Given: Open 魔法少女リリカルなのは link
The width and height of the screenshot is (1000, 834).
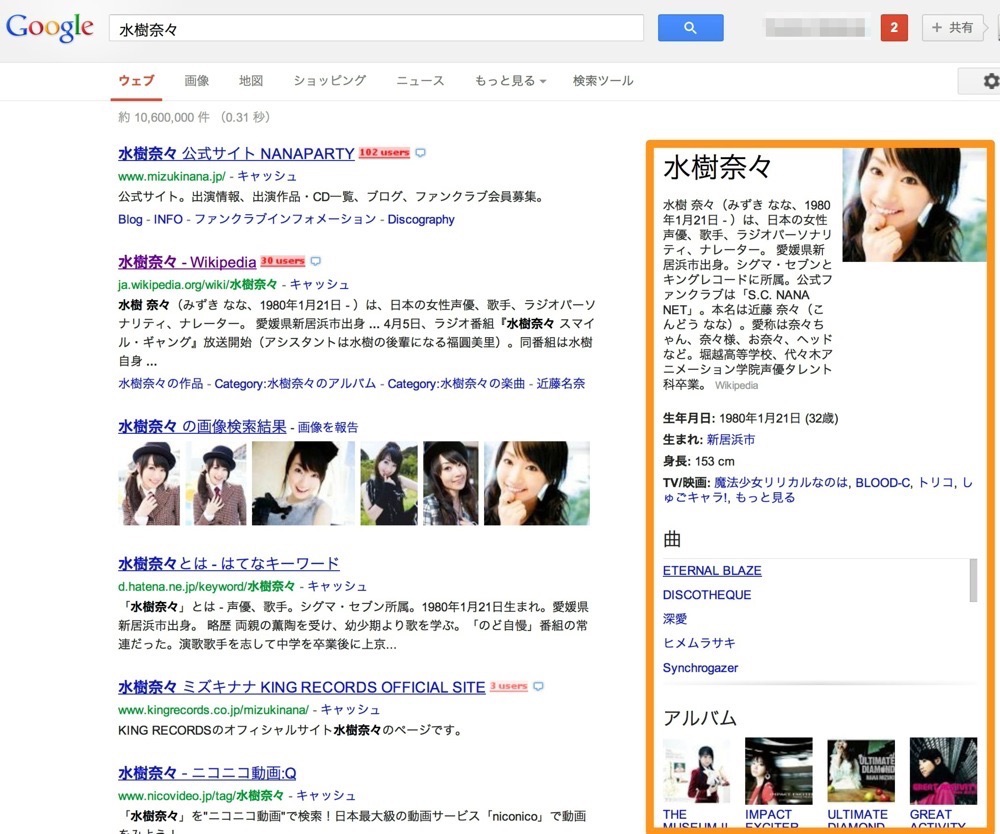Looking at the screenshot, I should pyautogui.click(x=781, y=483).
